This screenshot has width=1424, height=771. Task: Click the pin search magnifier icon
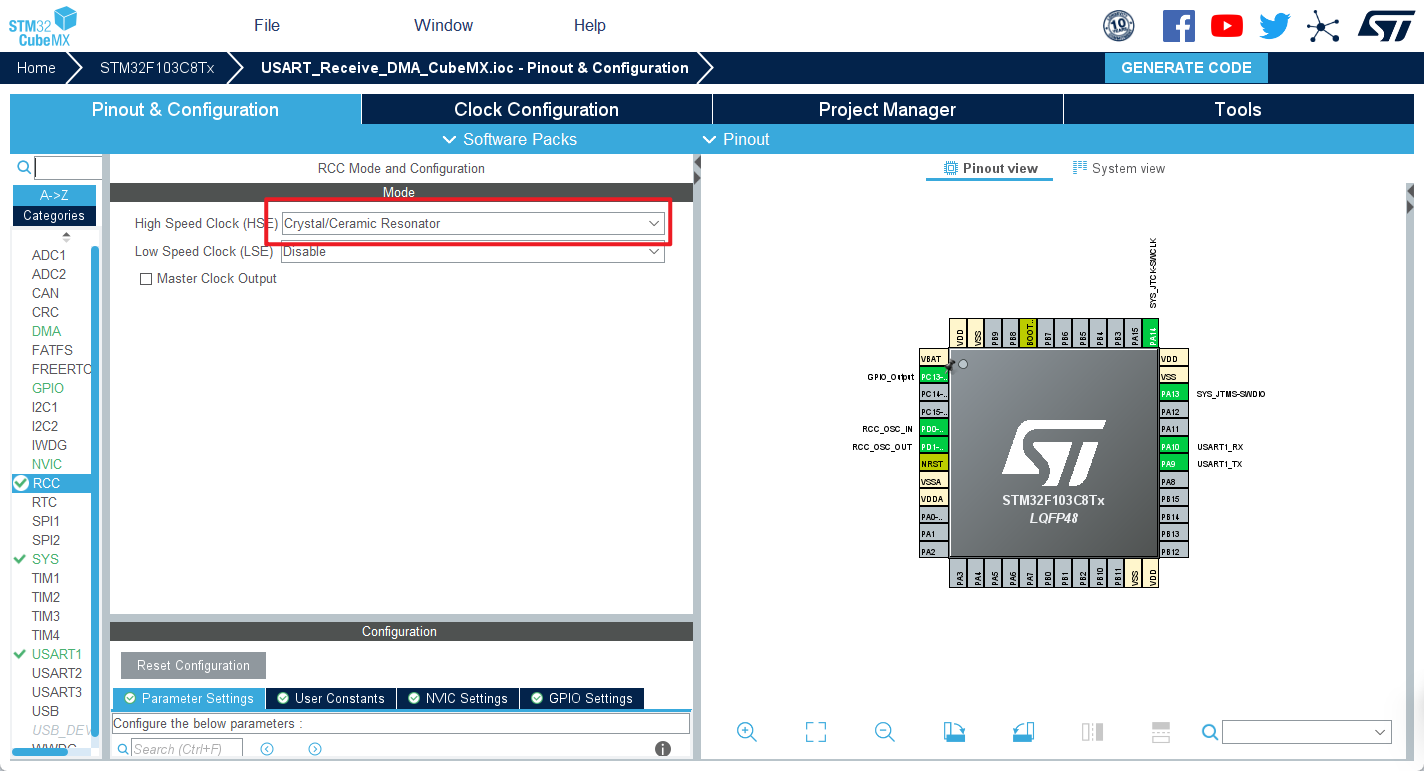click(1210, 732)
